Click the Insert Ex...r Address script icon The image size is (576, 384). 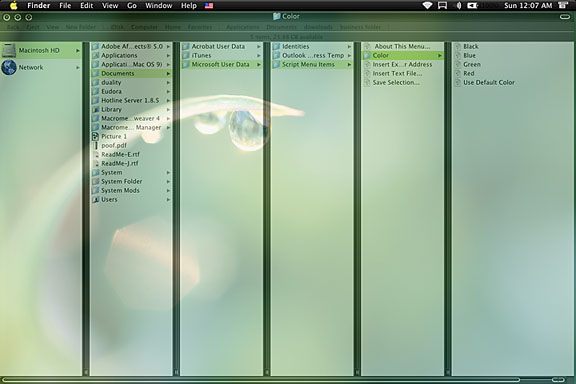coord(367,65)
